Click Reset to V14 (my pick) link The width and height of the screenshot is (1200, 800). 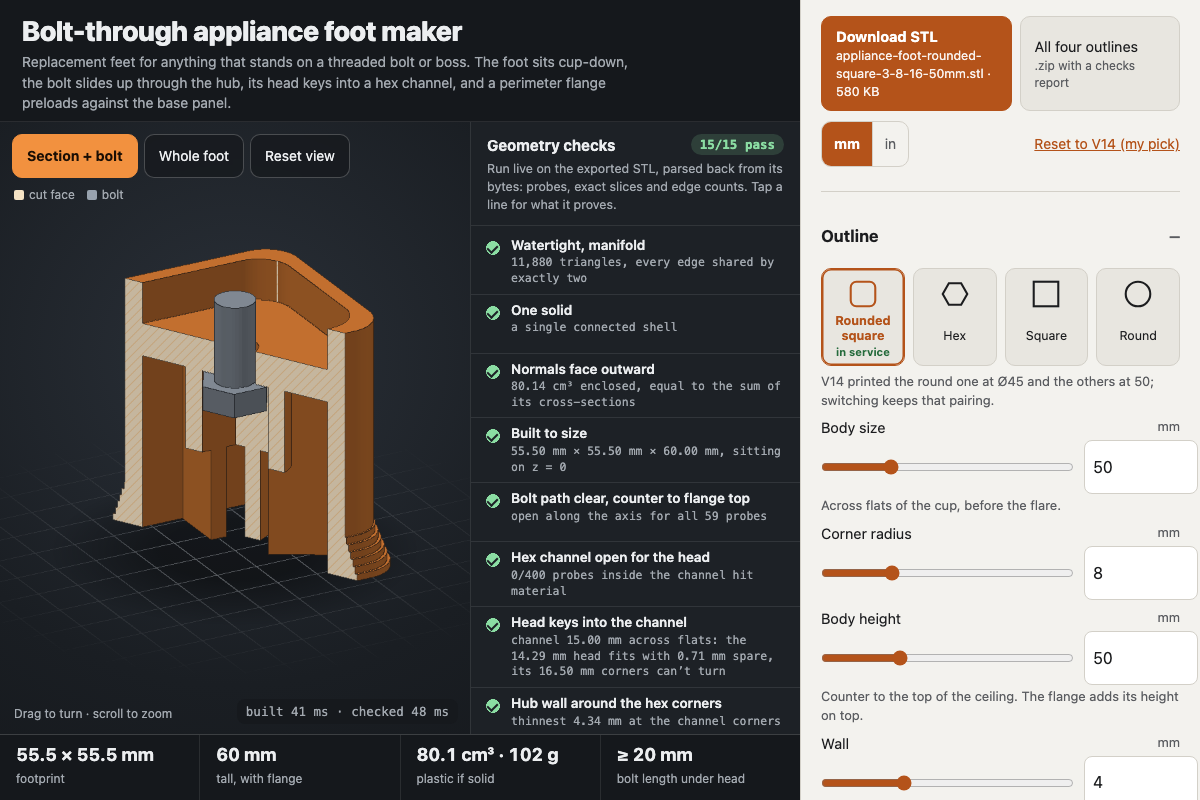click(1107, 144)
